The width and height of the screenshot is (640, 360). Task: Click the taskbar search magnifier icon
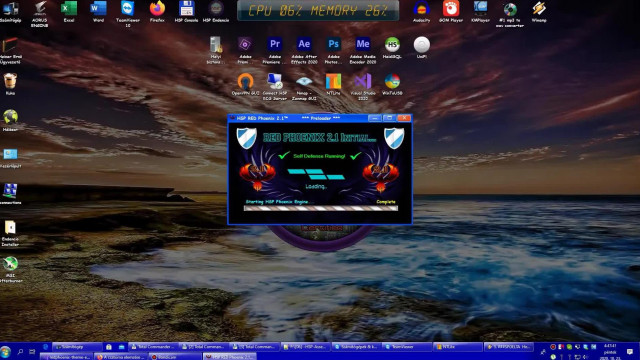click(20, 351)
